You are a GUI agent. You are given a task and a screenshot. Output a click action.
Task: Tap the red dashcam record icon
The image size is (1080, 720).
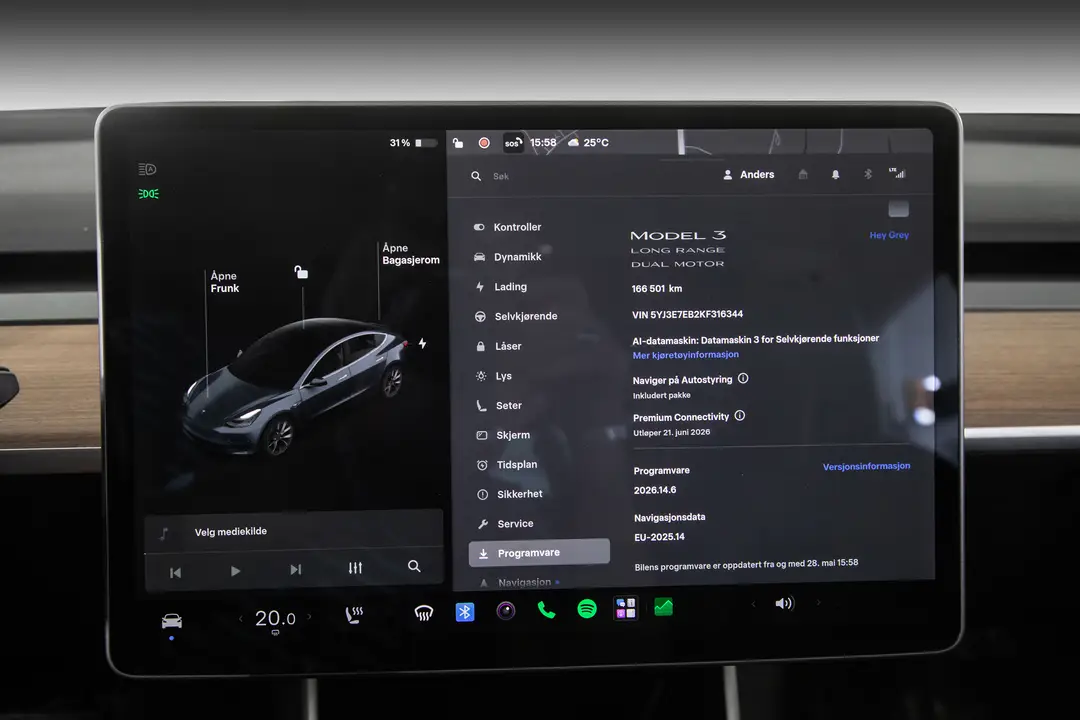[484, 143]
